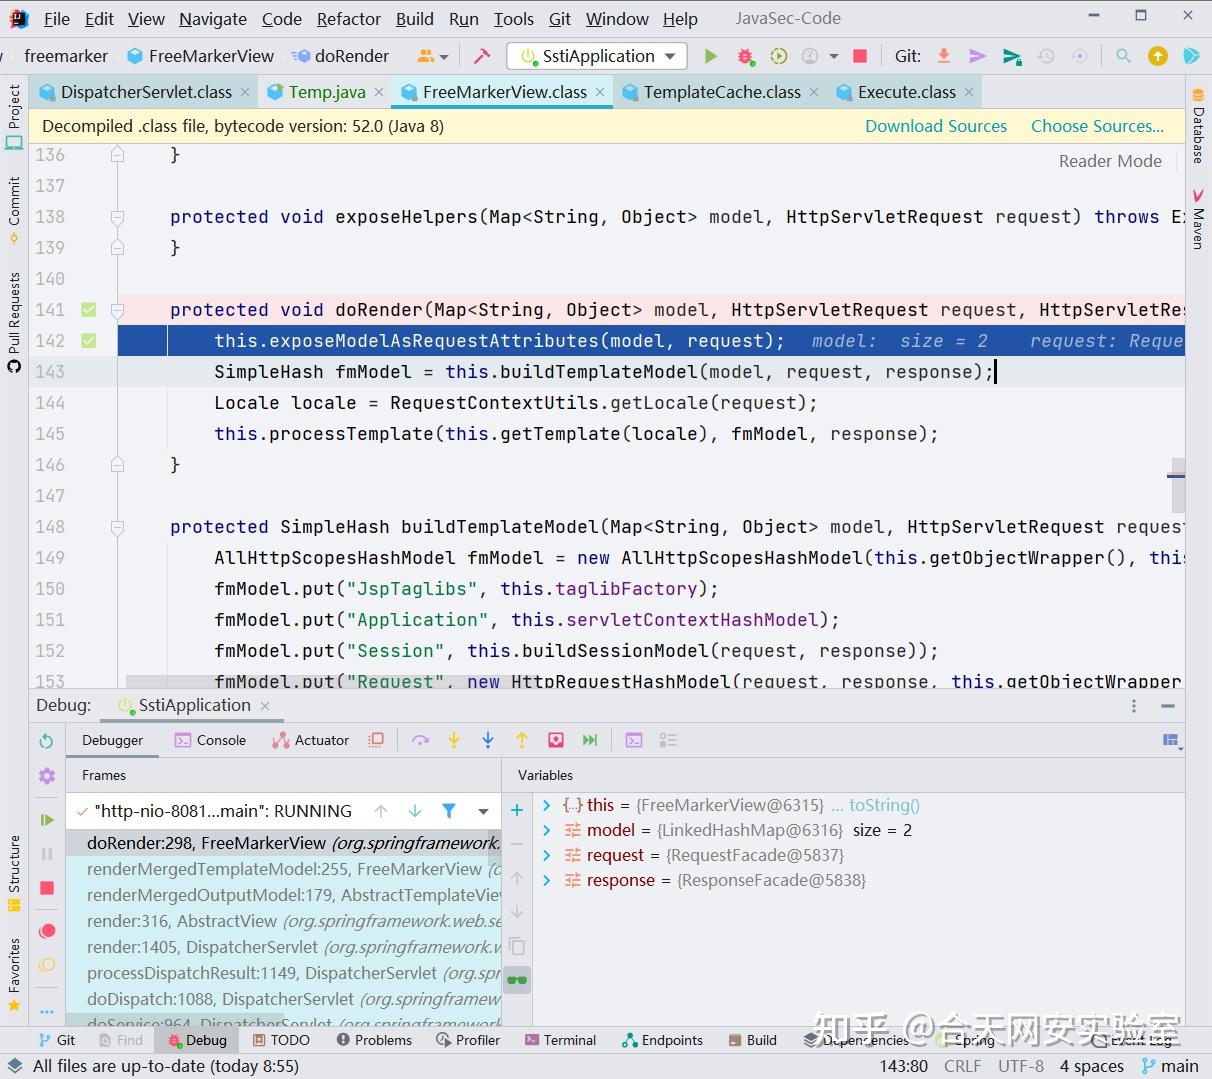1212x1079 pixels.
Task: Click restore layout icon in Variables
Action: click(1171, 740)
